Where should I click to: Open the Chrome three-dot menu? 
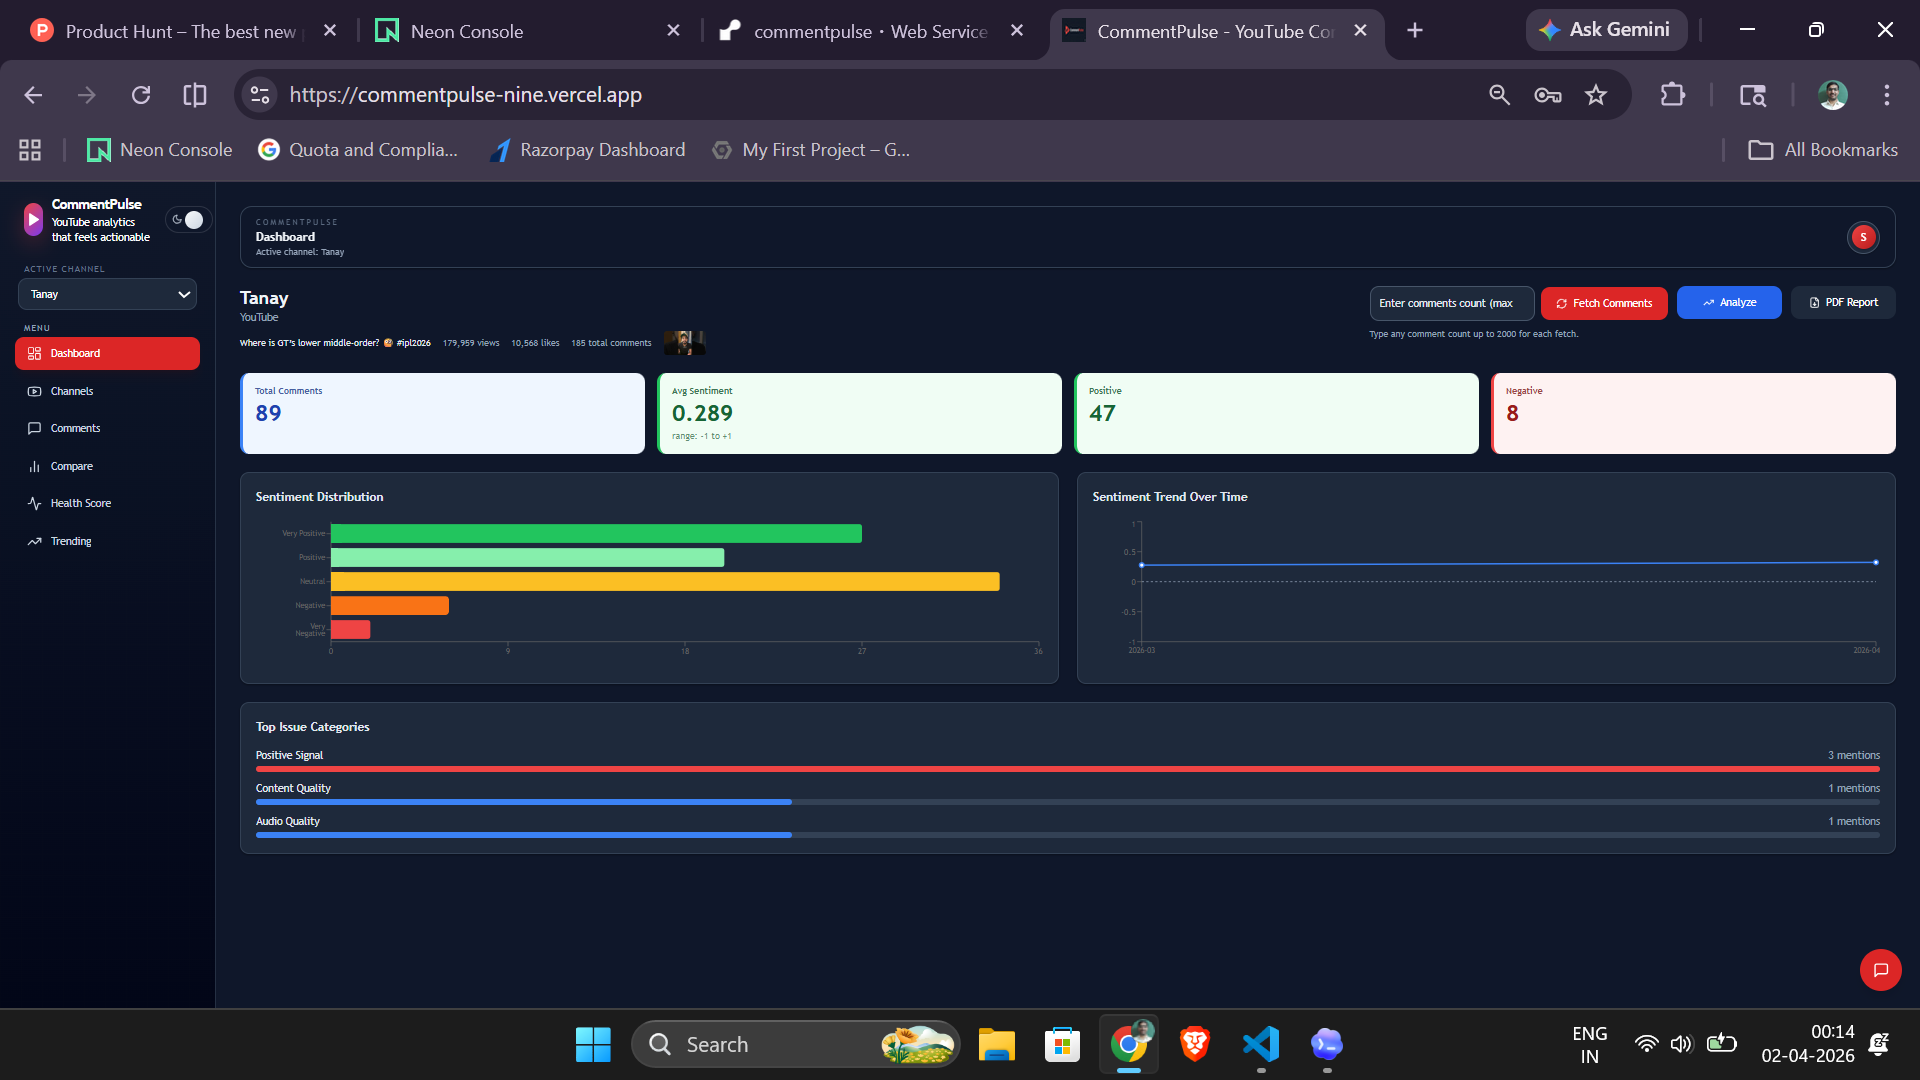(x=1887, y=95)
